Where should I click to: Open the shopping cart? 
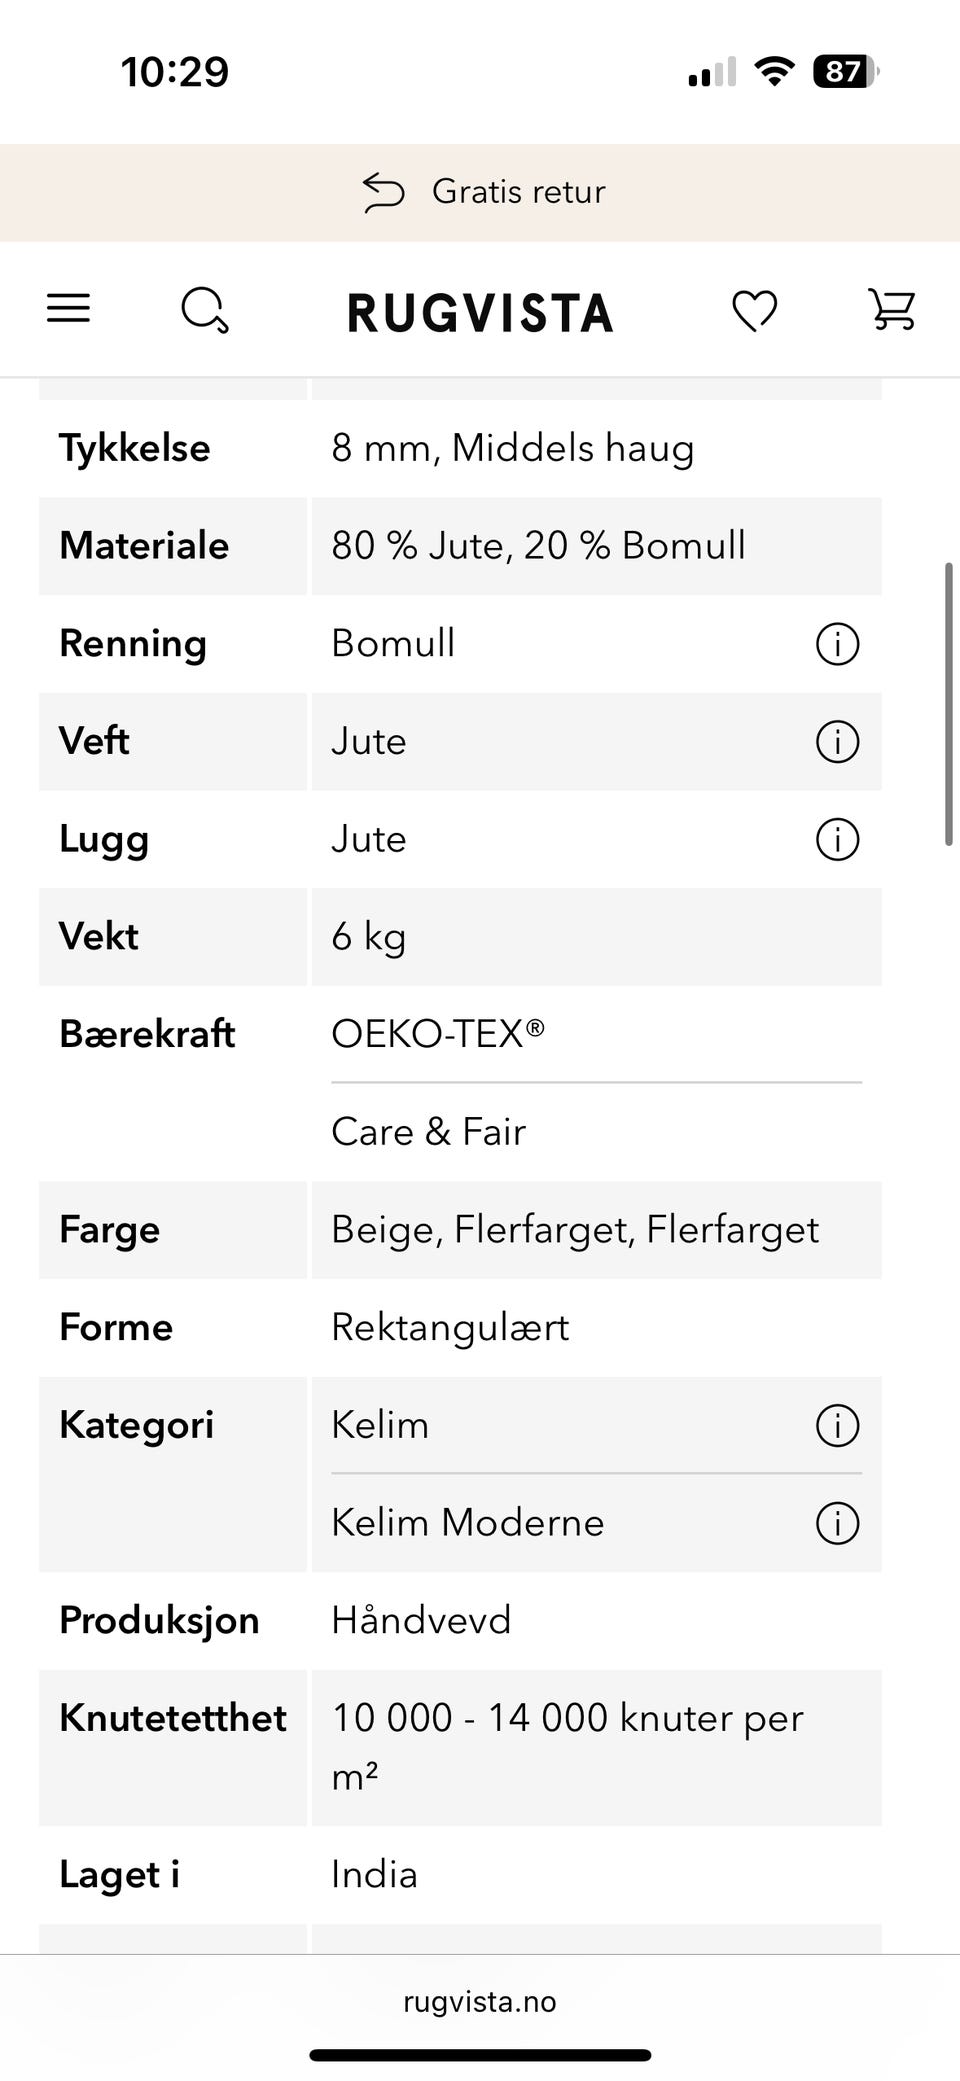coord(891,309)
